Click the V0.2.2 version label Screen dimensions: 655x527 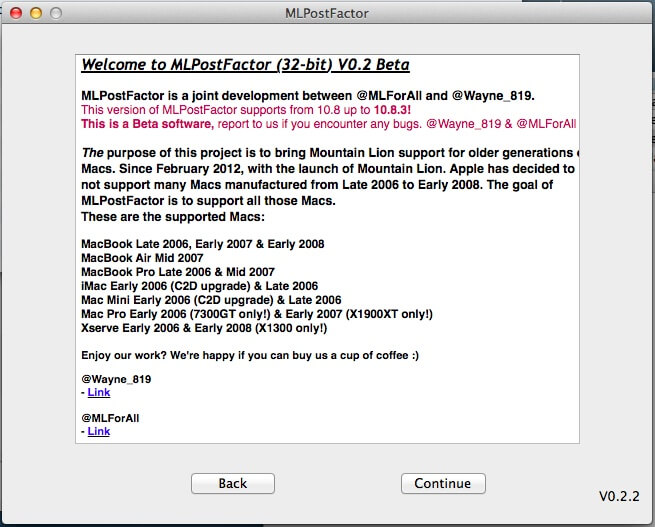tap(619, 496)
